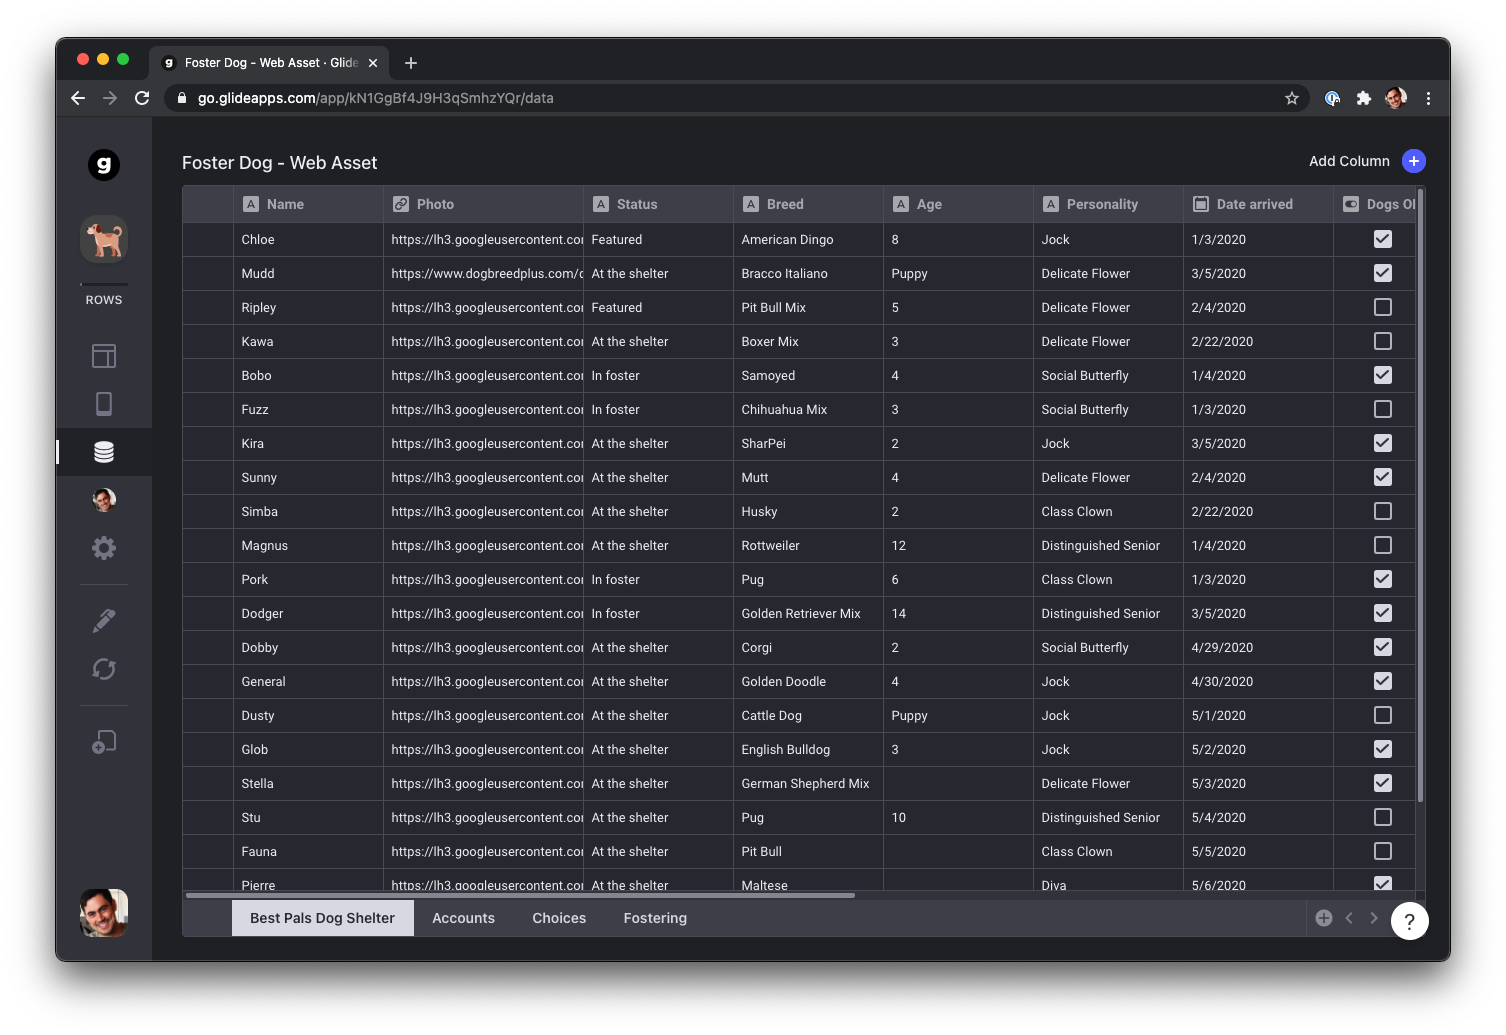Click the Photo column link icon
The image size is (1506, 1035).
pos(401,204)
